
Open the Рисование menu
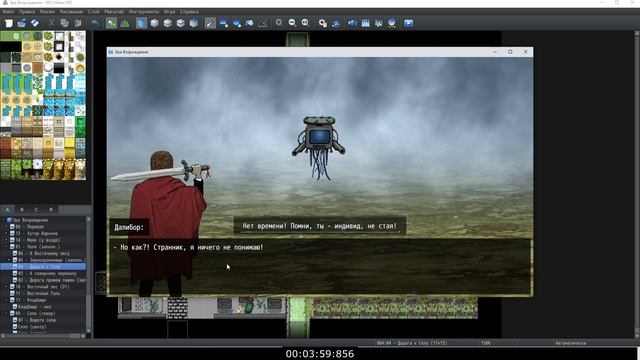pos(71,12)
